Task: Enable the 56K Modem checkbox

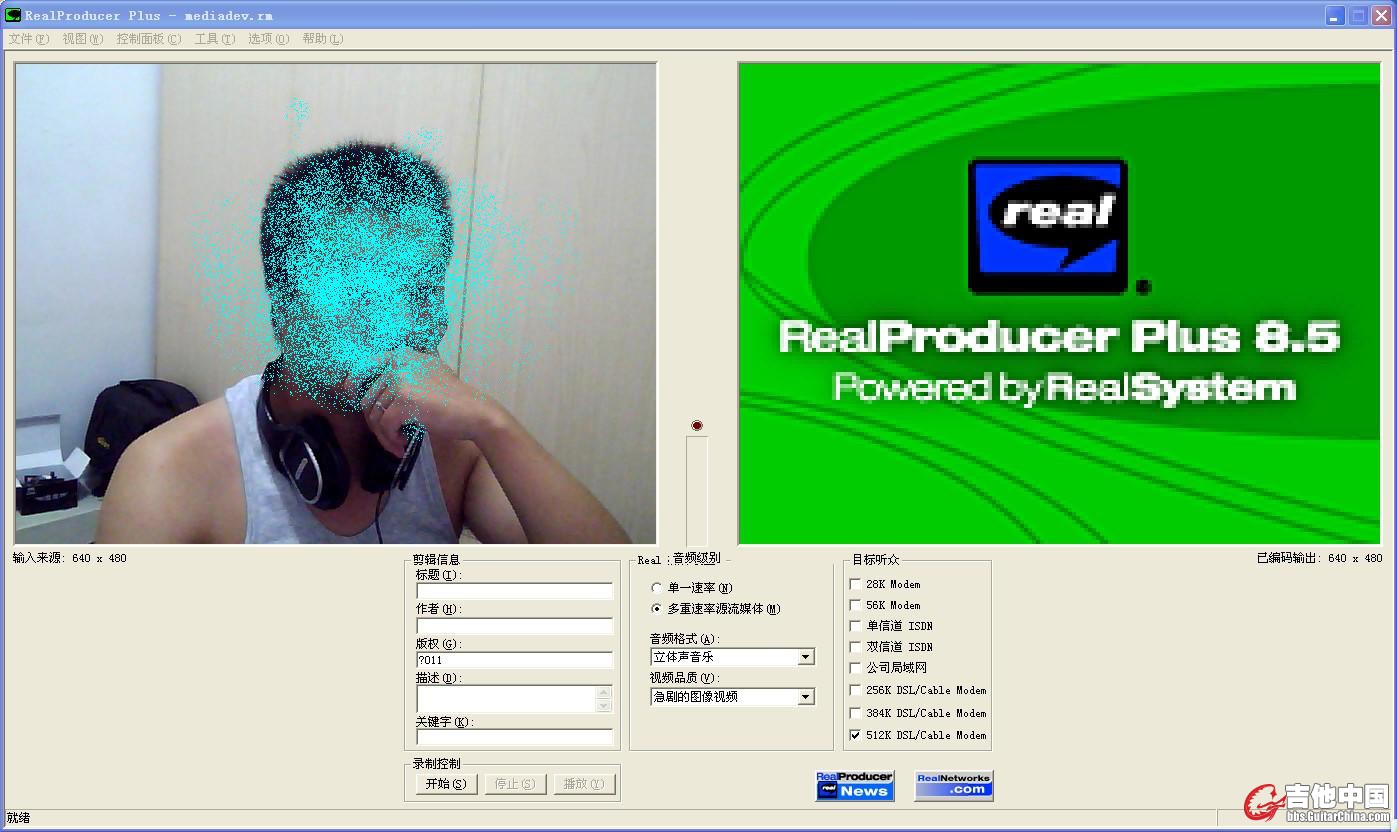Action: pos(855,605)
